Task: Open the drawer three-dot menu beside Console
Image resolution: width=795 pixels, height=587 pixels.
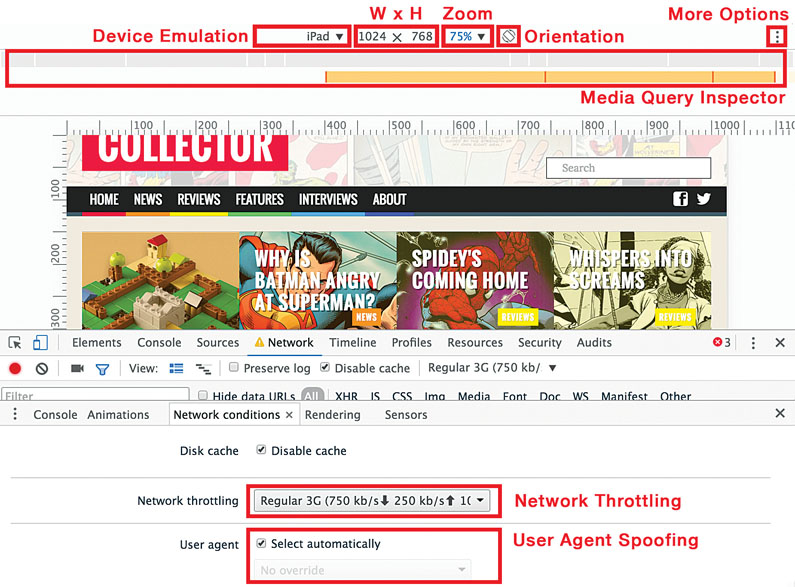Action: coord(15,414)
